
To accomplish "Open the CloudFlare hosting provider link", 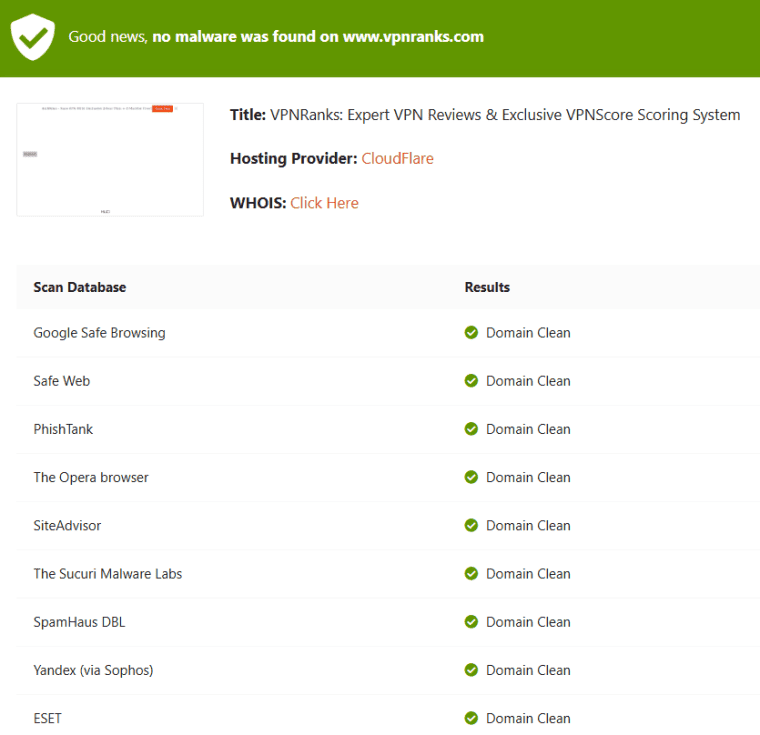I will (x=397, y=159).
